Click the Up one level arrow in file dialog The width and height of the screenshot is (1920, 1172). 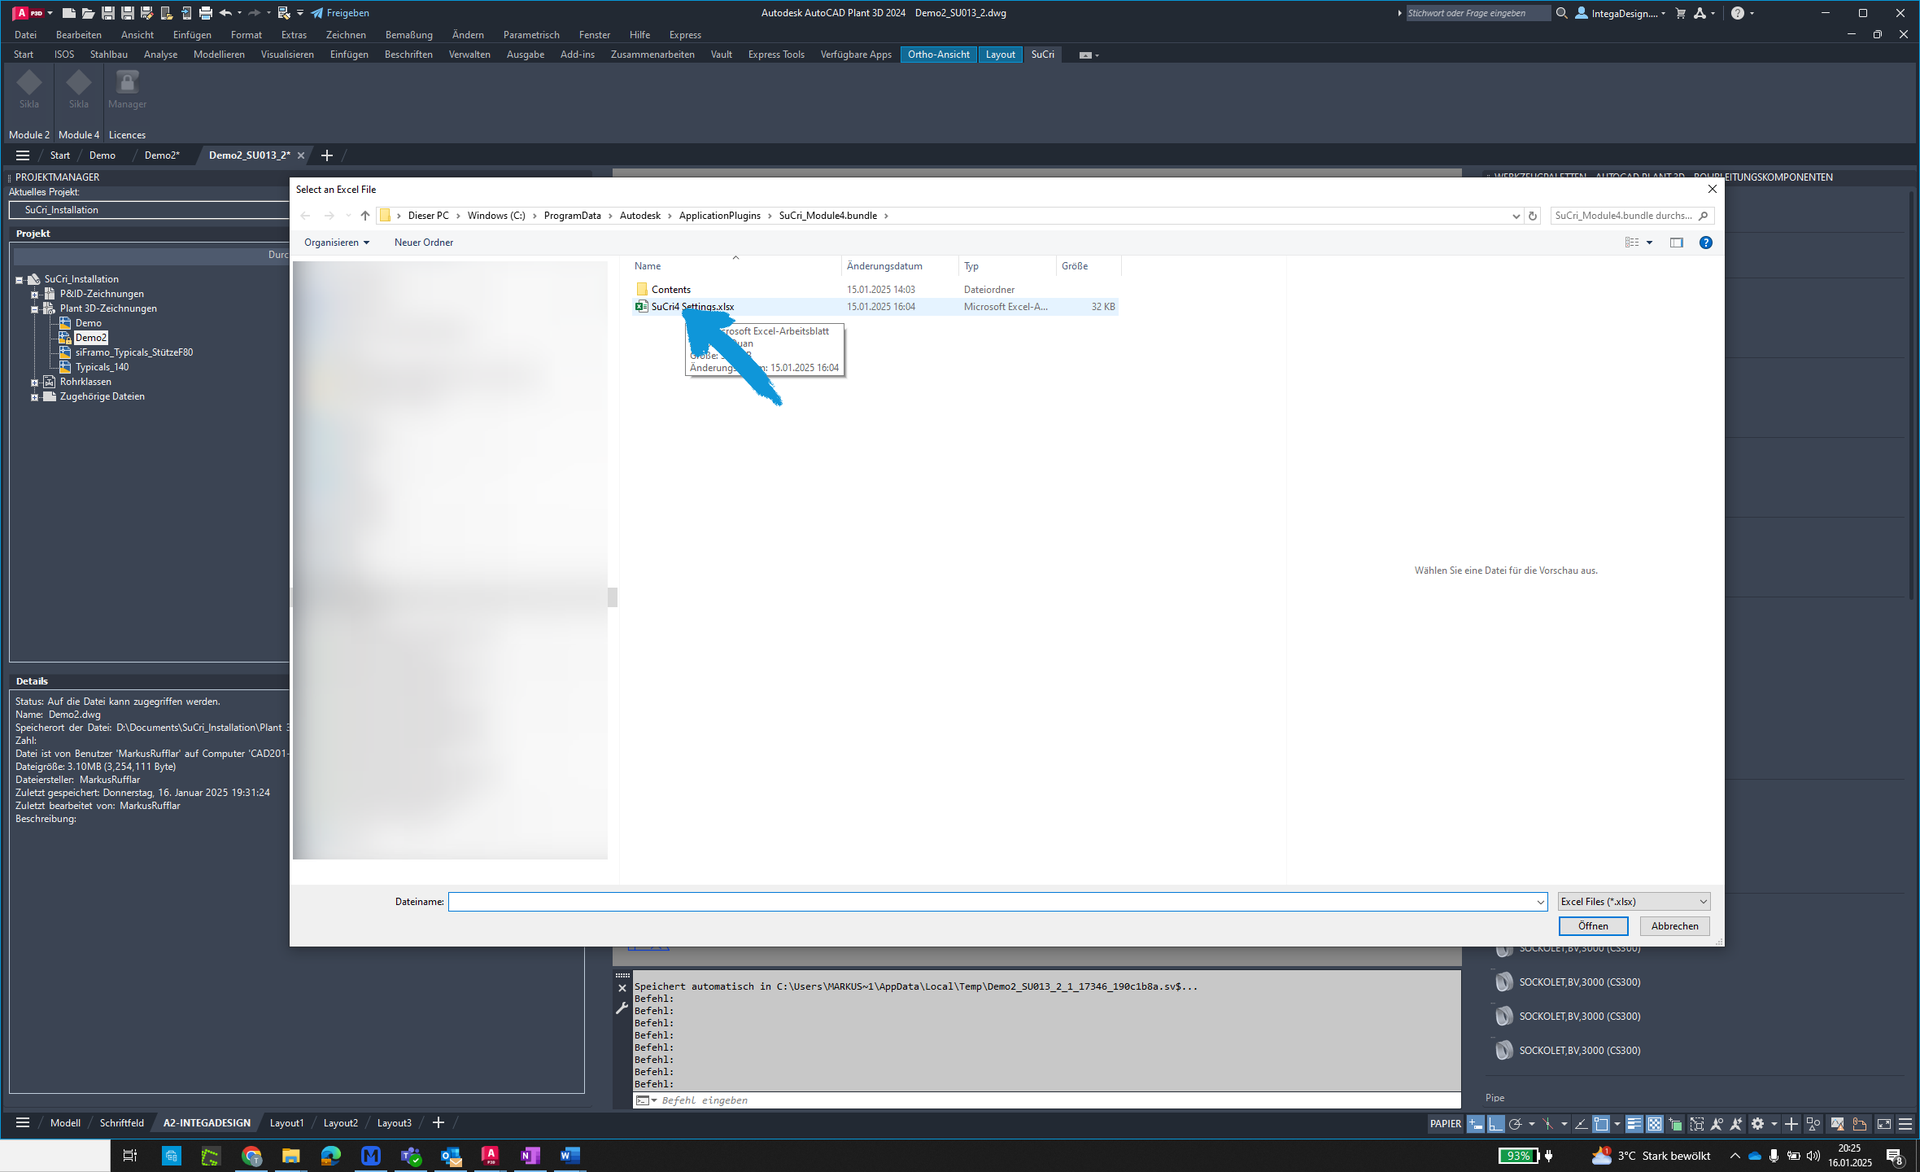(365, 216)
